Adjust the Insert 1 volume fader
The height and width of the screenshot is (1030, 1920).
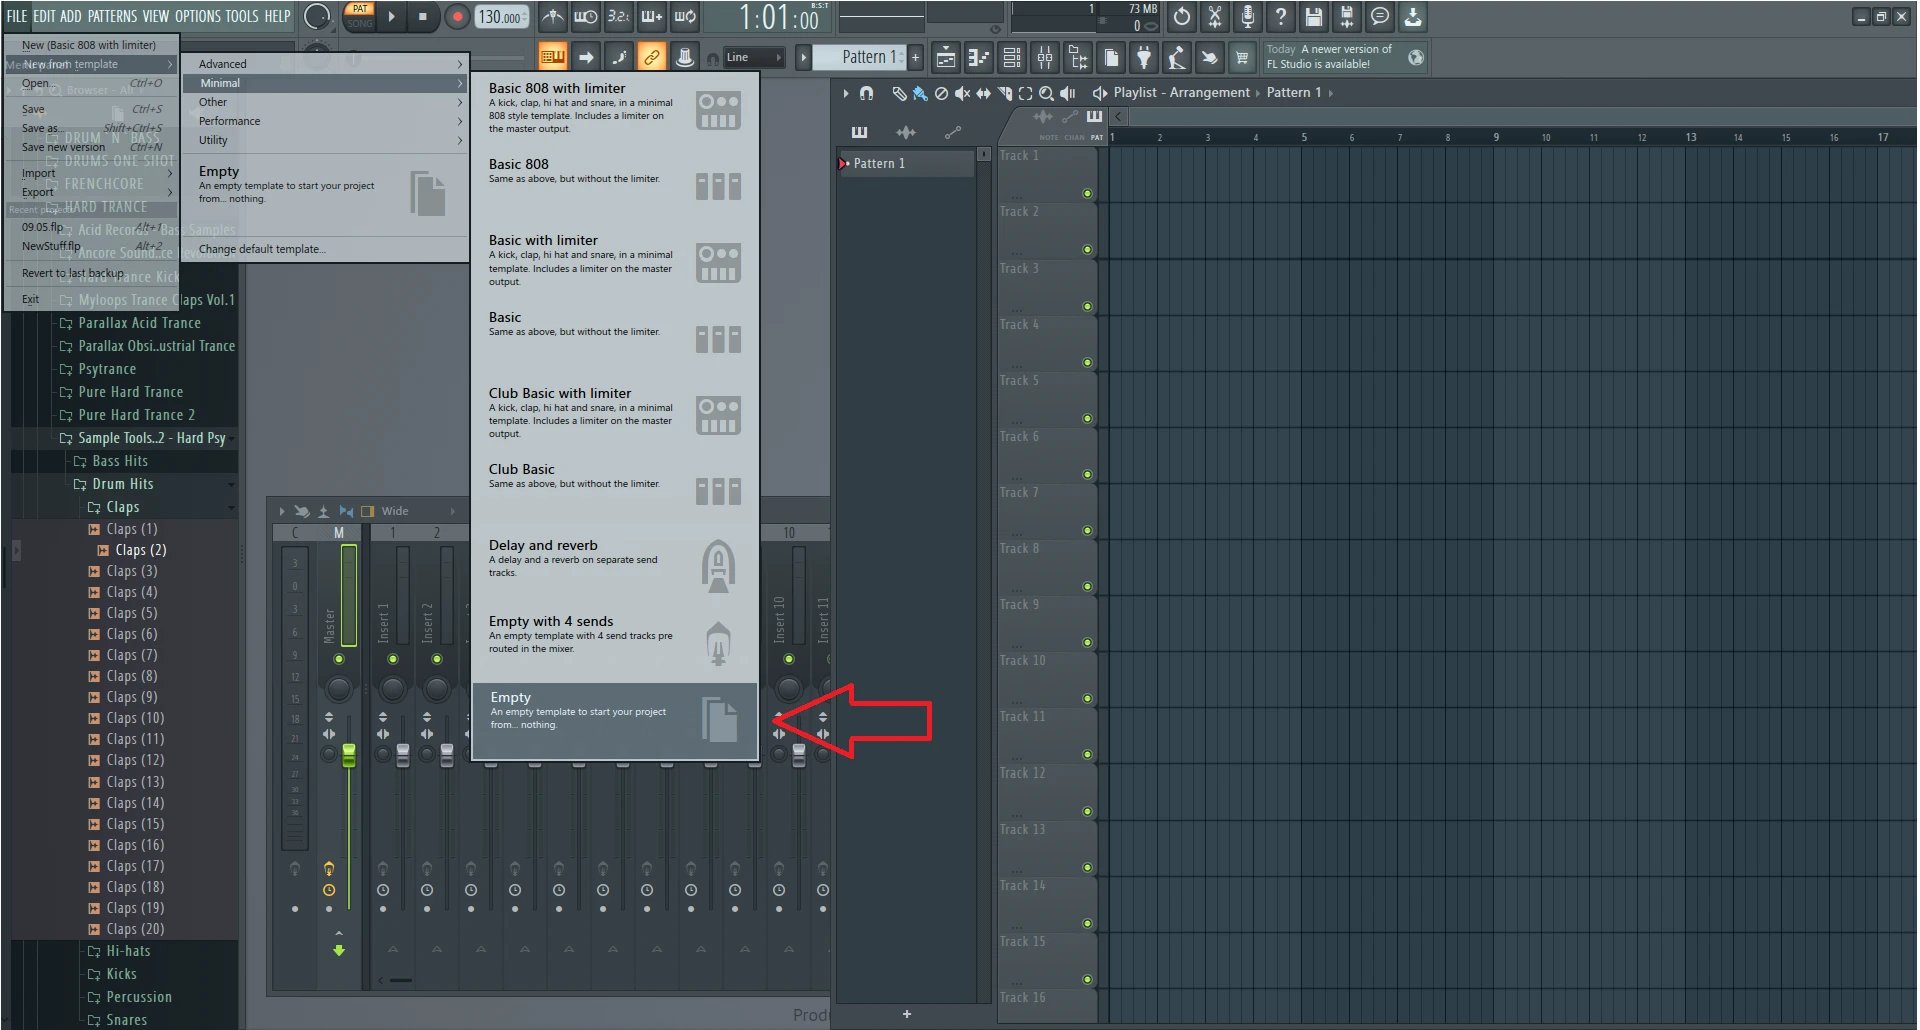click(403, 755)
